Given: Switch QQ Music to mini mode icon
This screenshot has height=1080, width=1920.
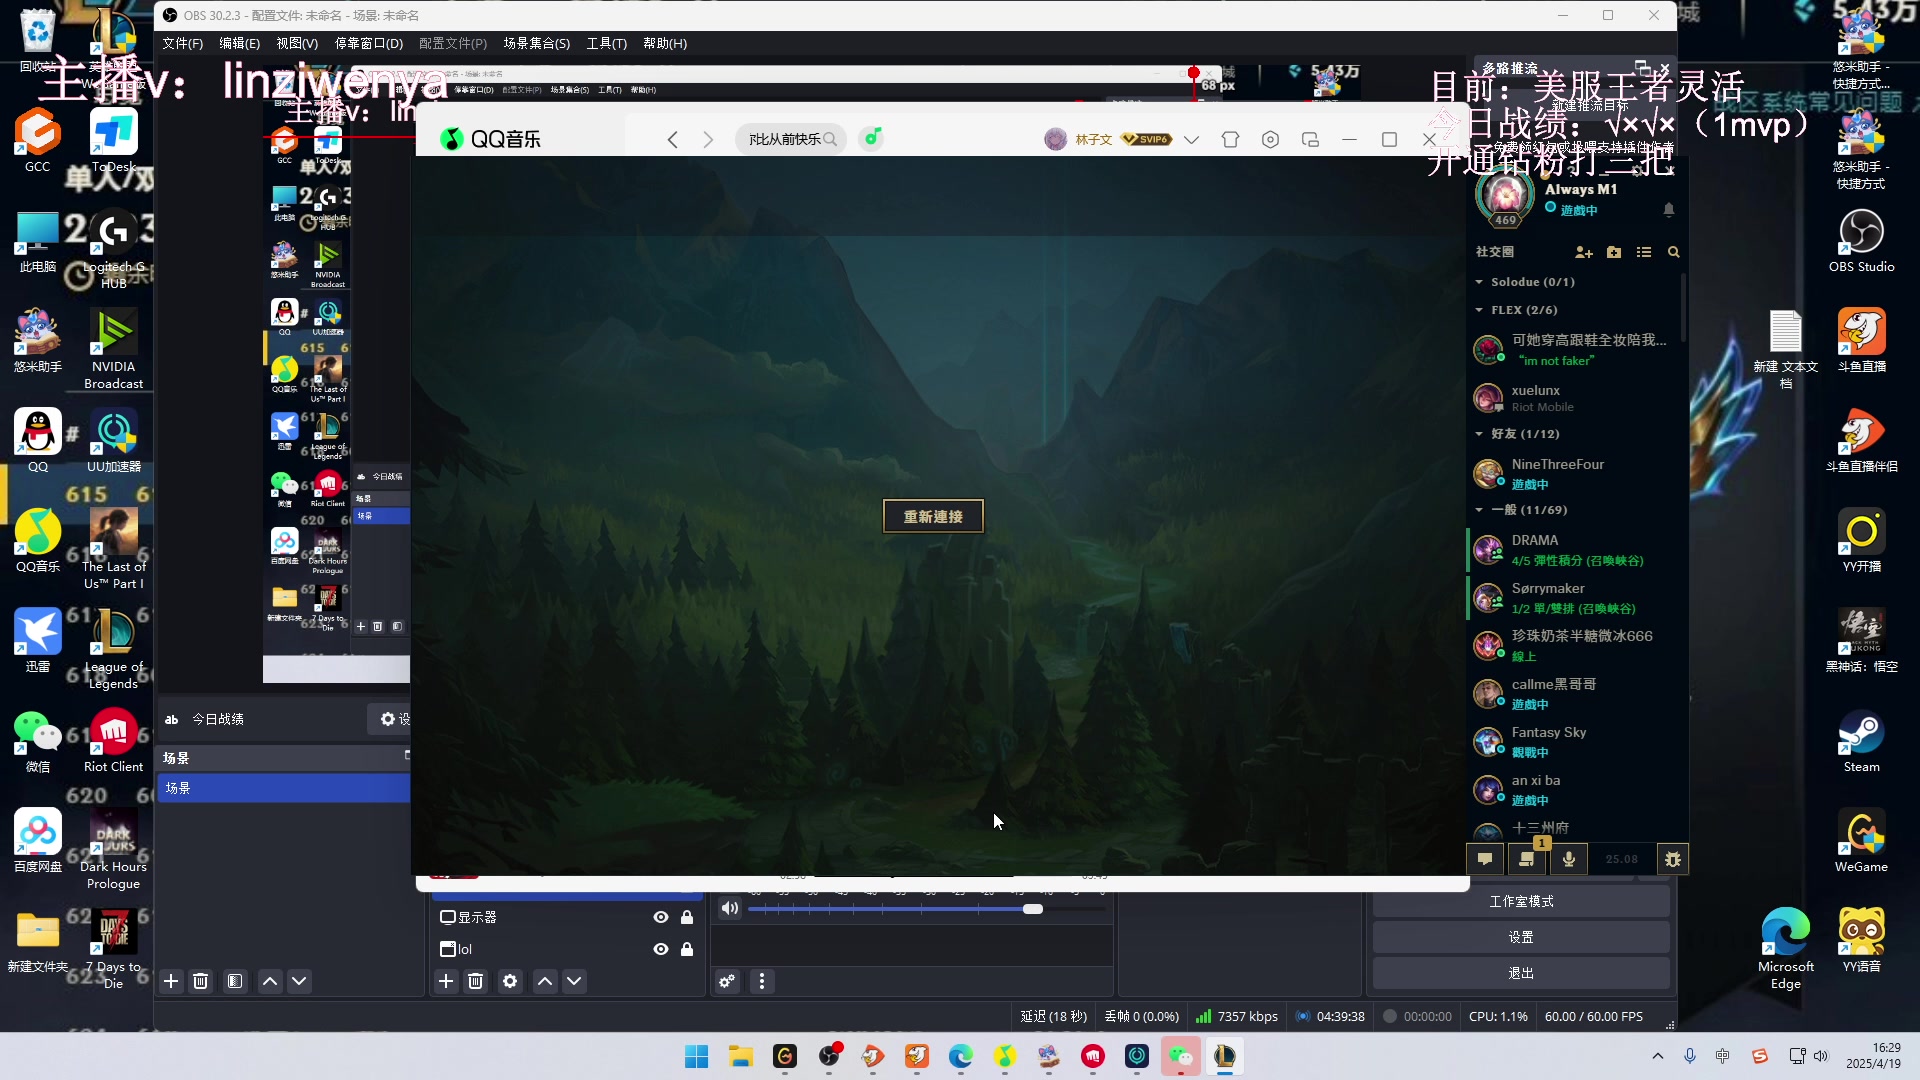Looking at the screenshot, I should (x=1310, y=140).
